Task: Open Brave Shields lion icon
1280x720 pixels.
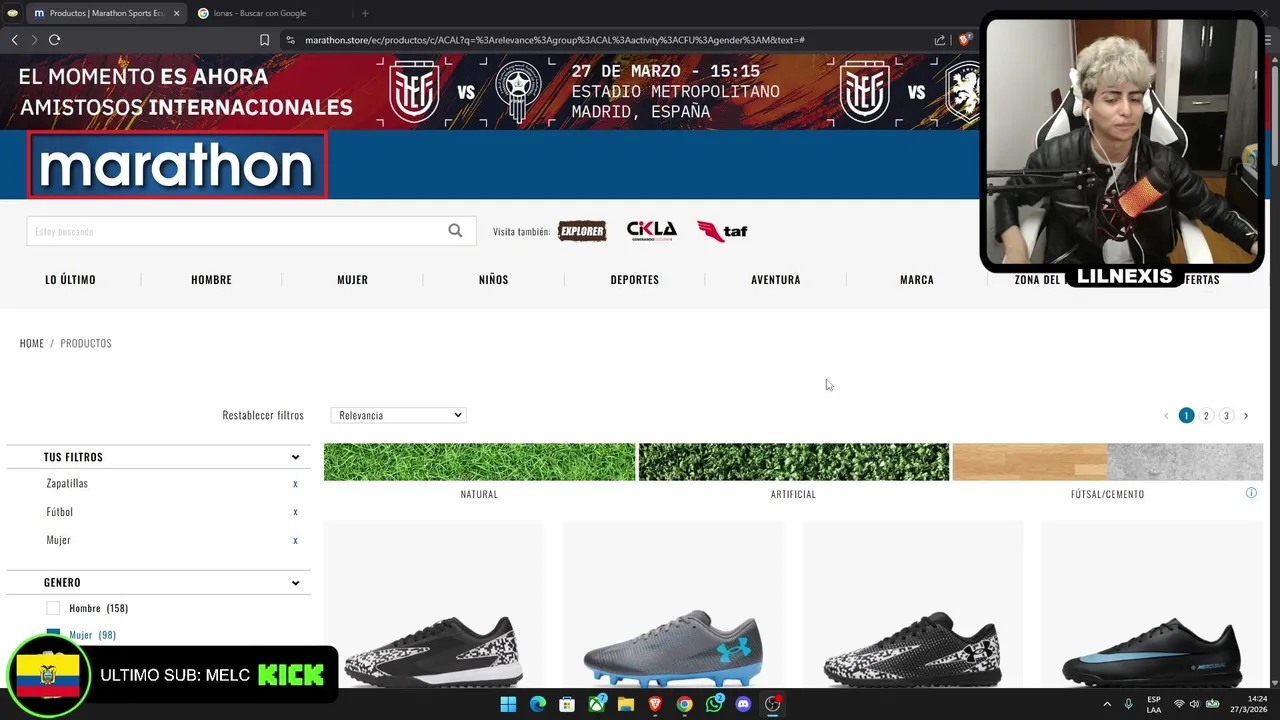Action: tap(965, 40)
